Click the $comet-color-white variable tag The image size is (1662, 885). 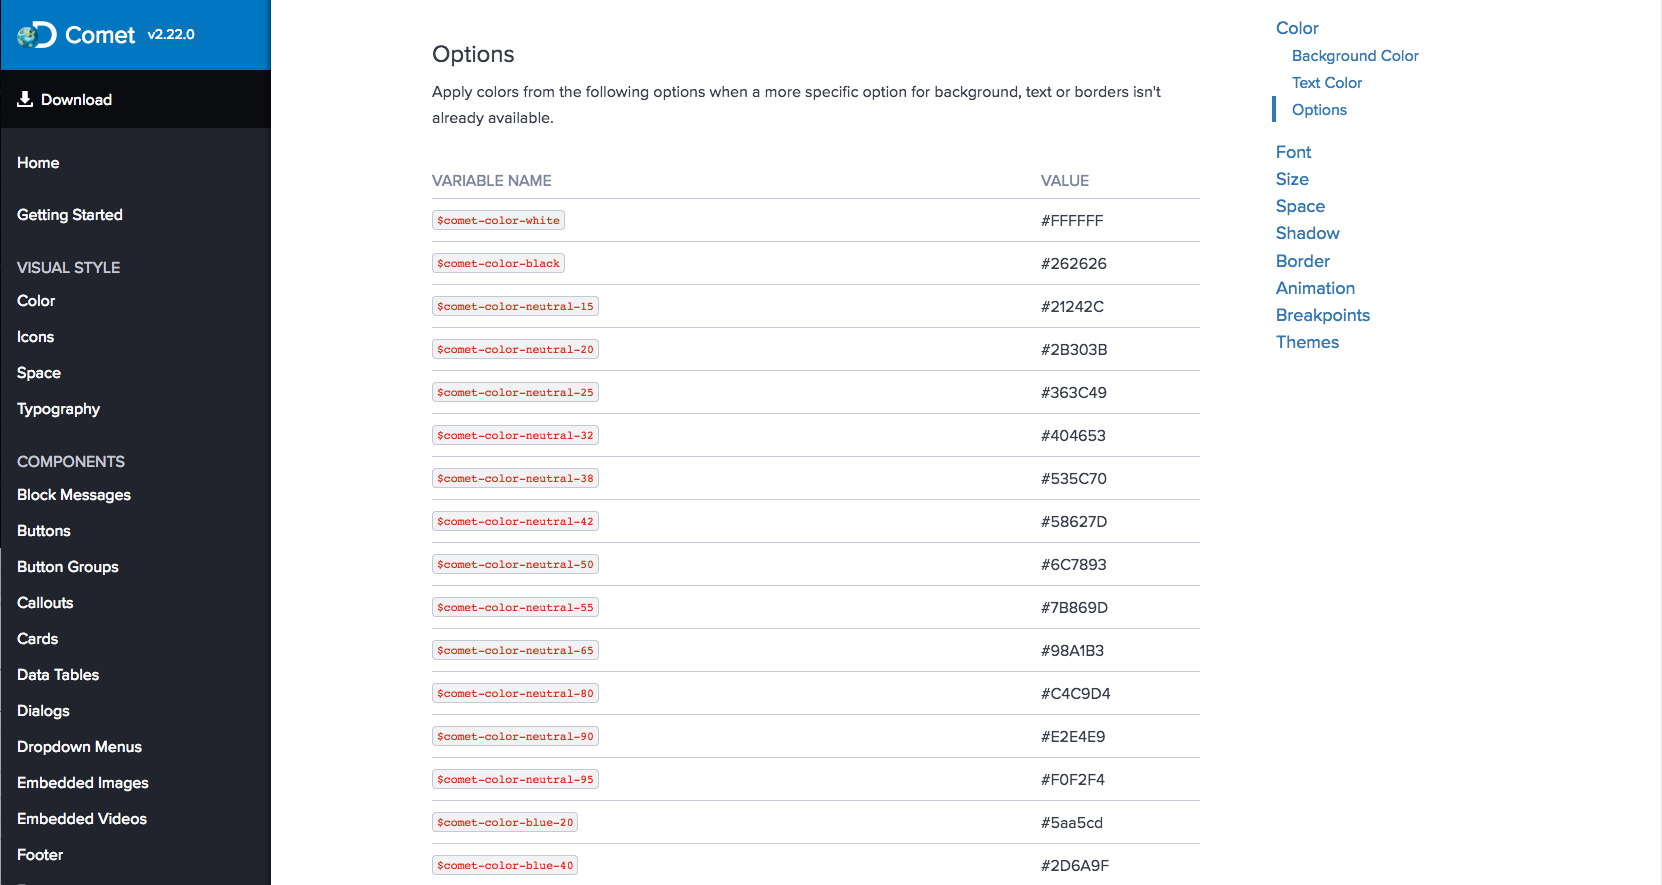498,220
